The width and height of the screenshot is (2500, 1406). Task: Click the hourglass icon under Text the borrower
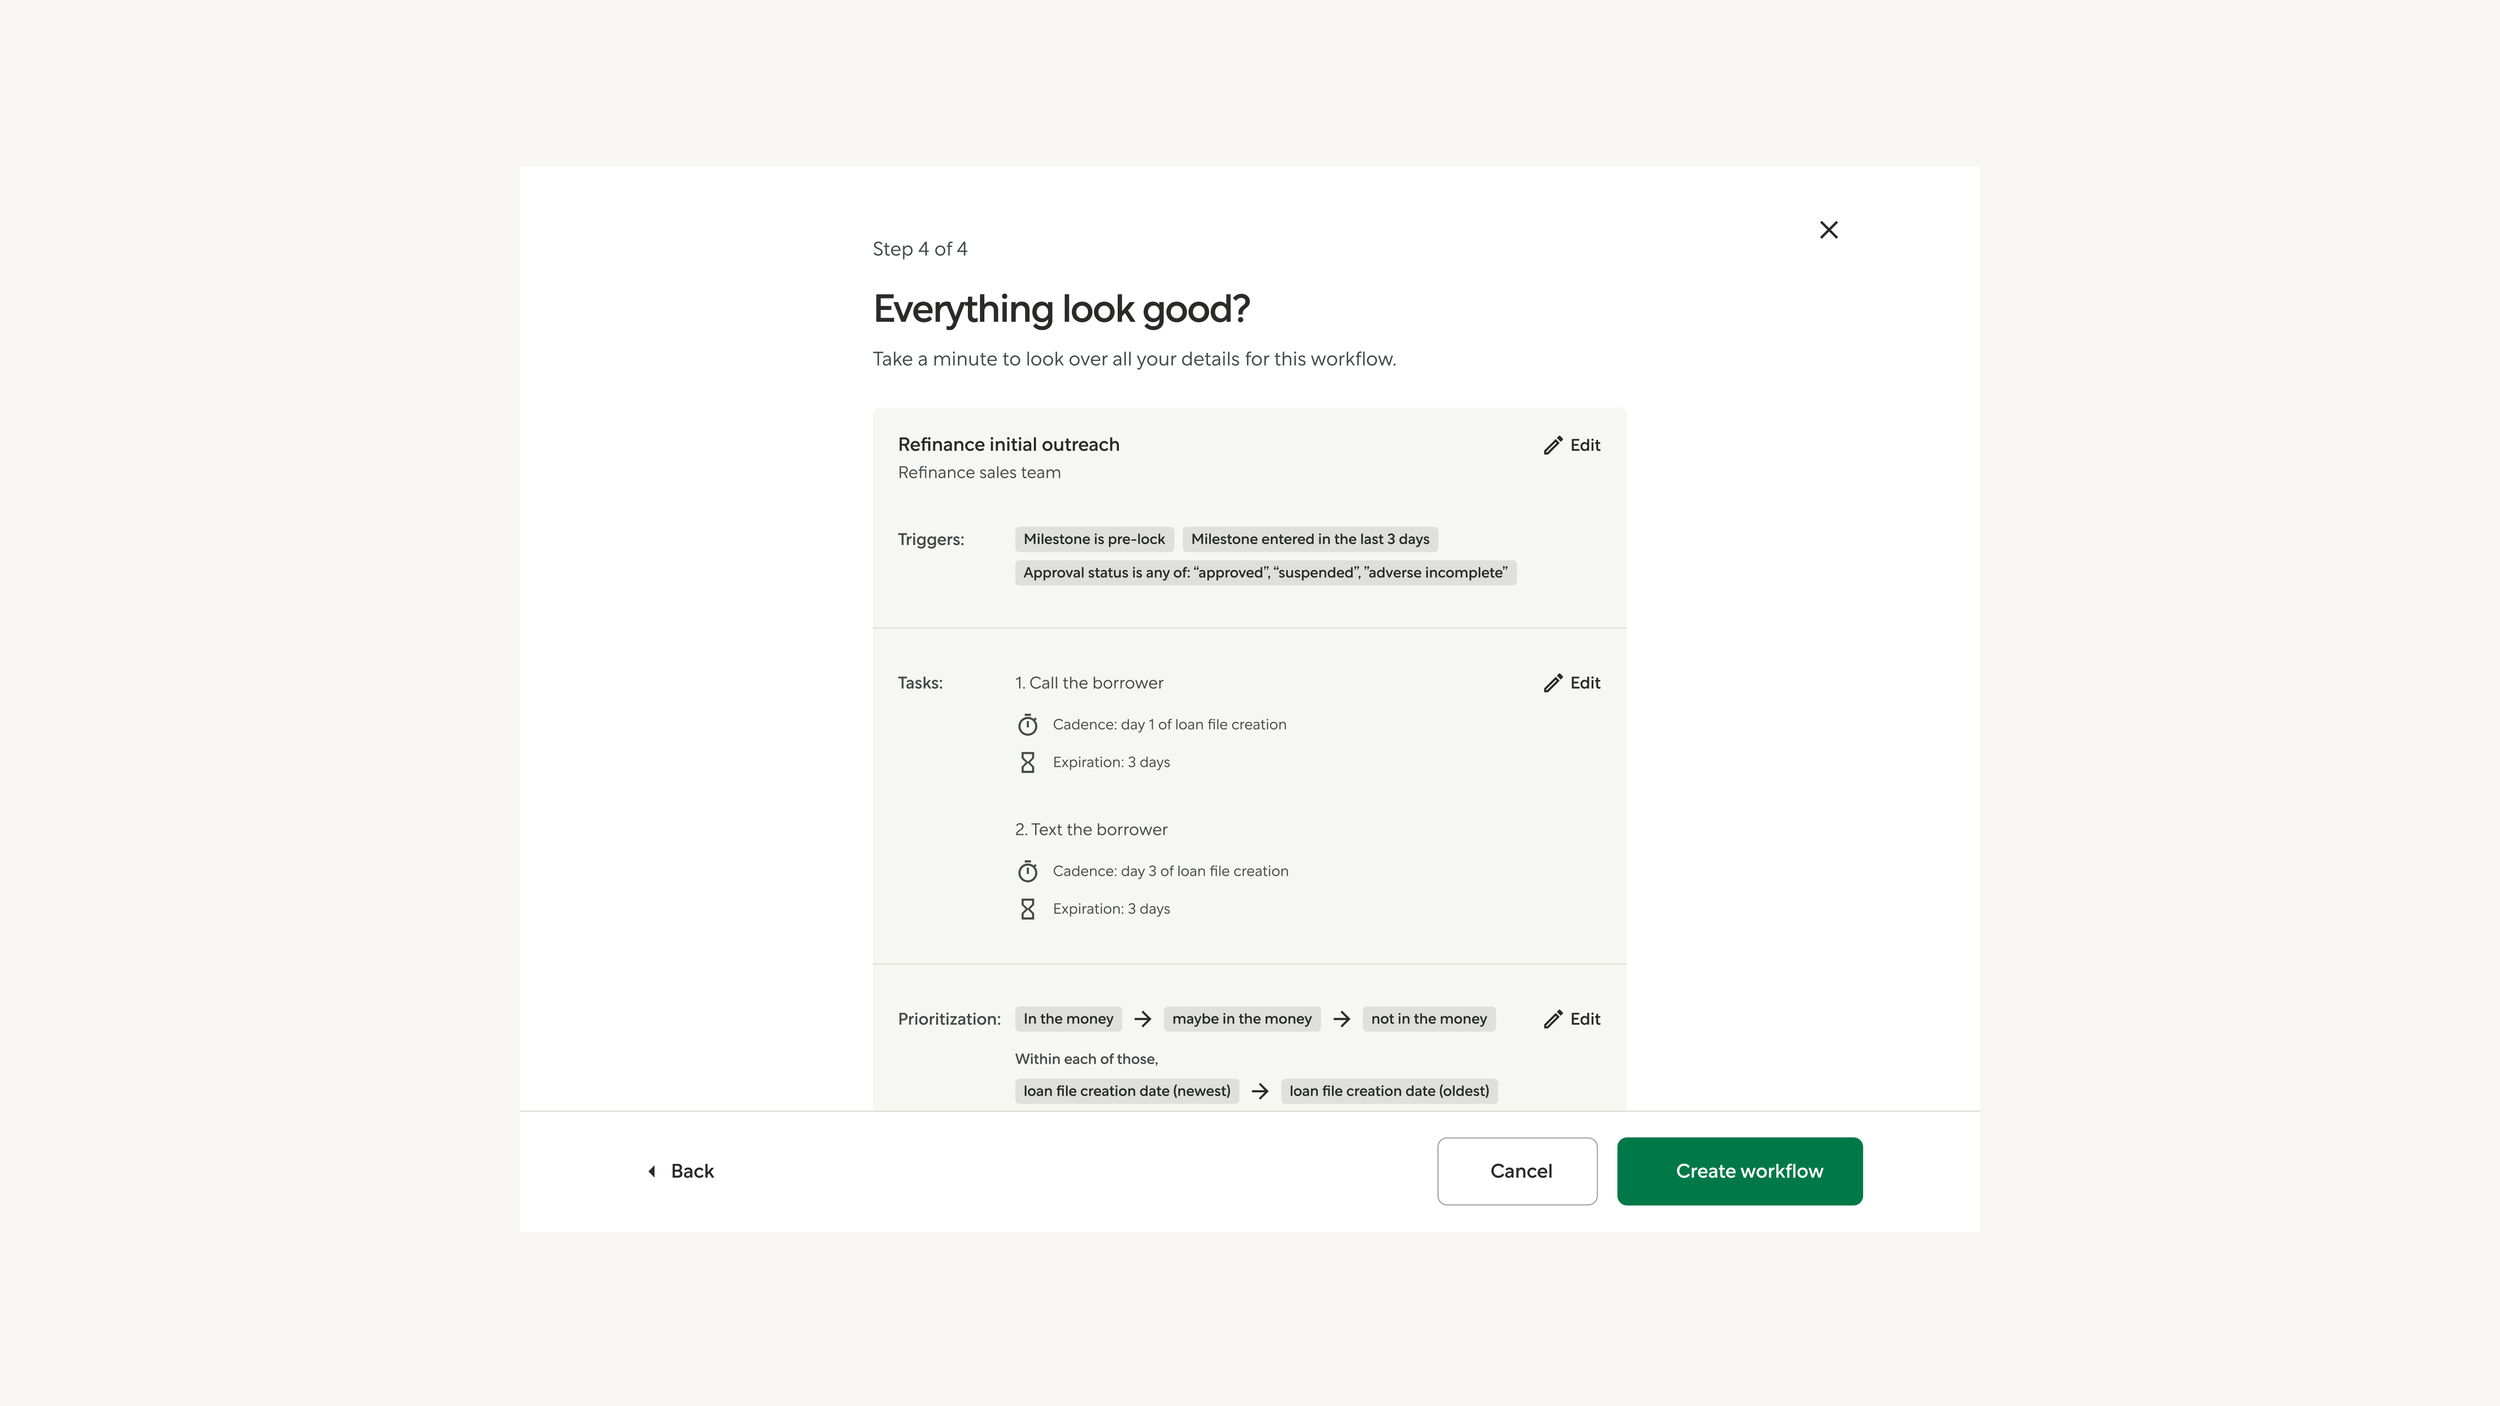point(1027,909)
